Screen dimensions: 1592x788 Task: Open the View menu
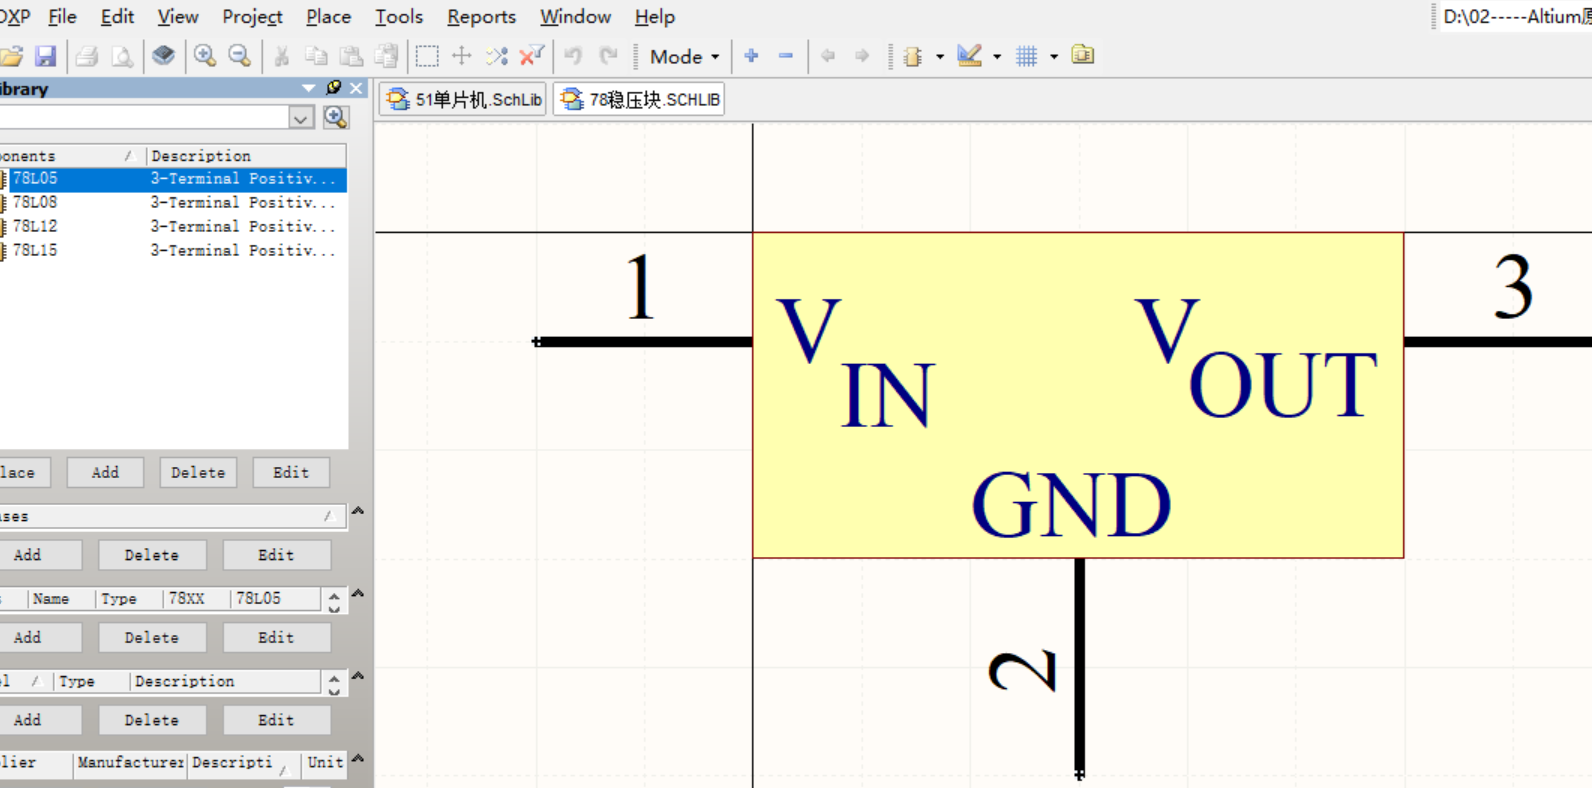[x=178, y=17]
